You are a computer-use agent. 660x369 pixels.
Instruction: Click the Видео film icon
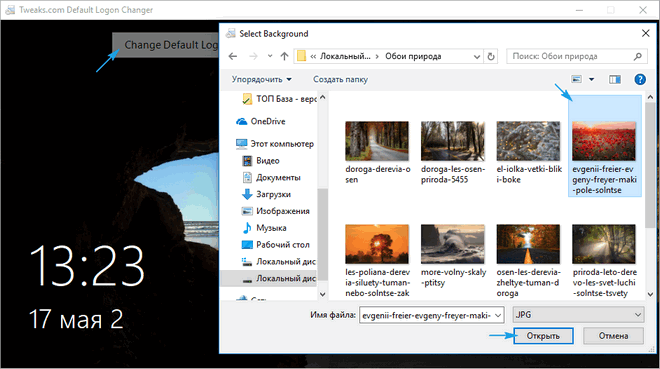(248, 161)
